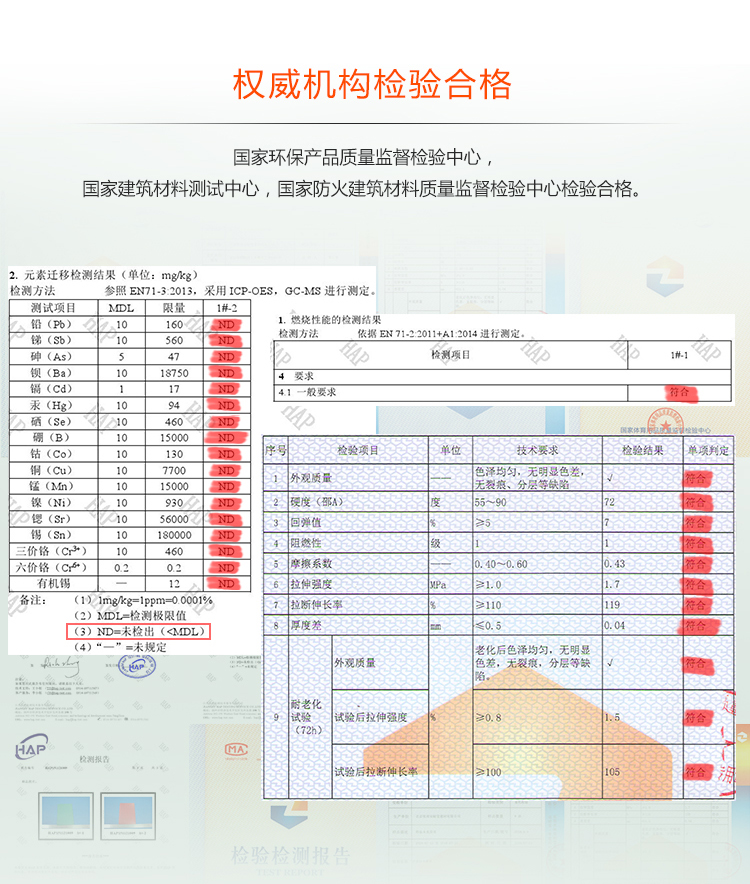750x884 pixels.
Task: Click ND result in 汞（Hg） row
Action: click(x=226, y=405)
